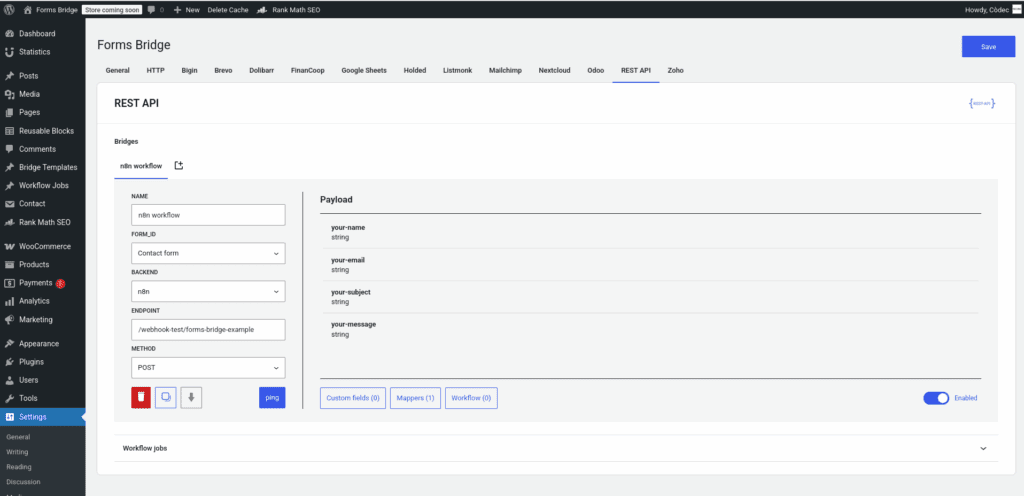Open the Bridge Templates sidebar item
This screenshot has height=496, width=1024.
coord(42,167)
